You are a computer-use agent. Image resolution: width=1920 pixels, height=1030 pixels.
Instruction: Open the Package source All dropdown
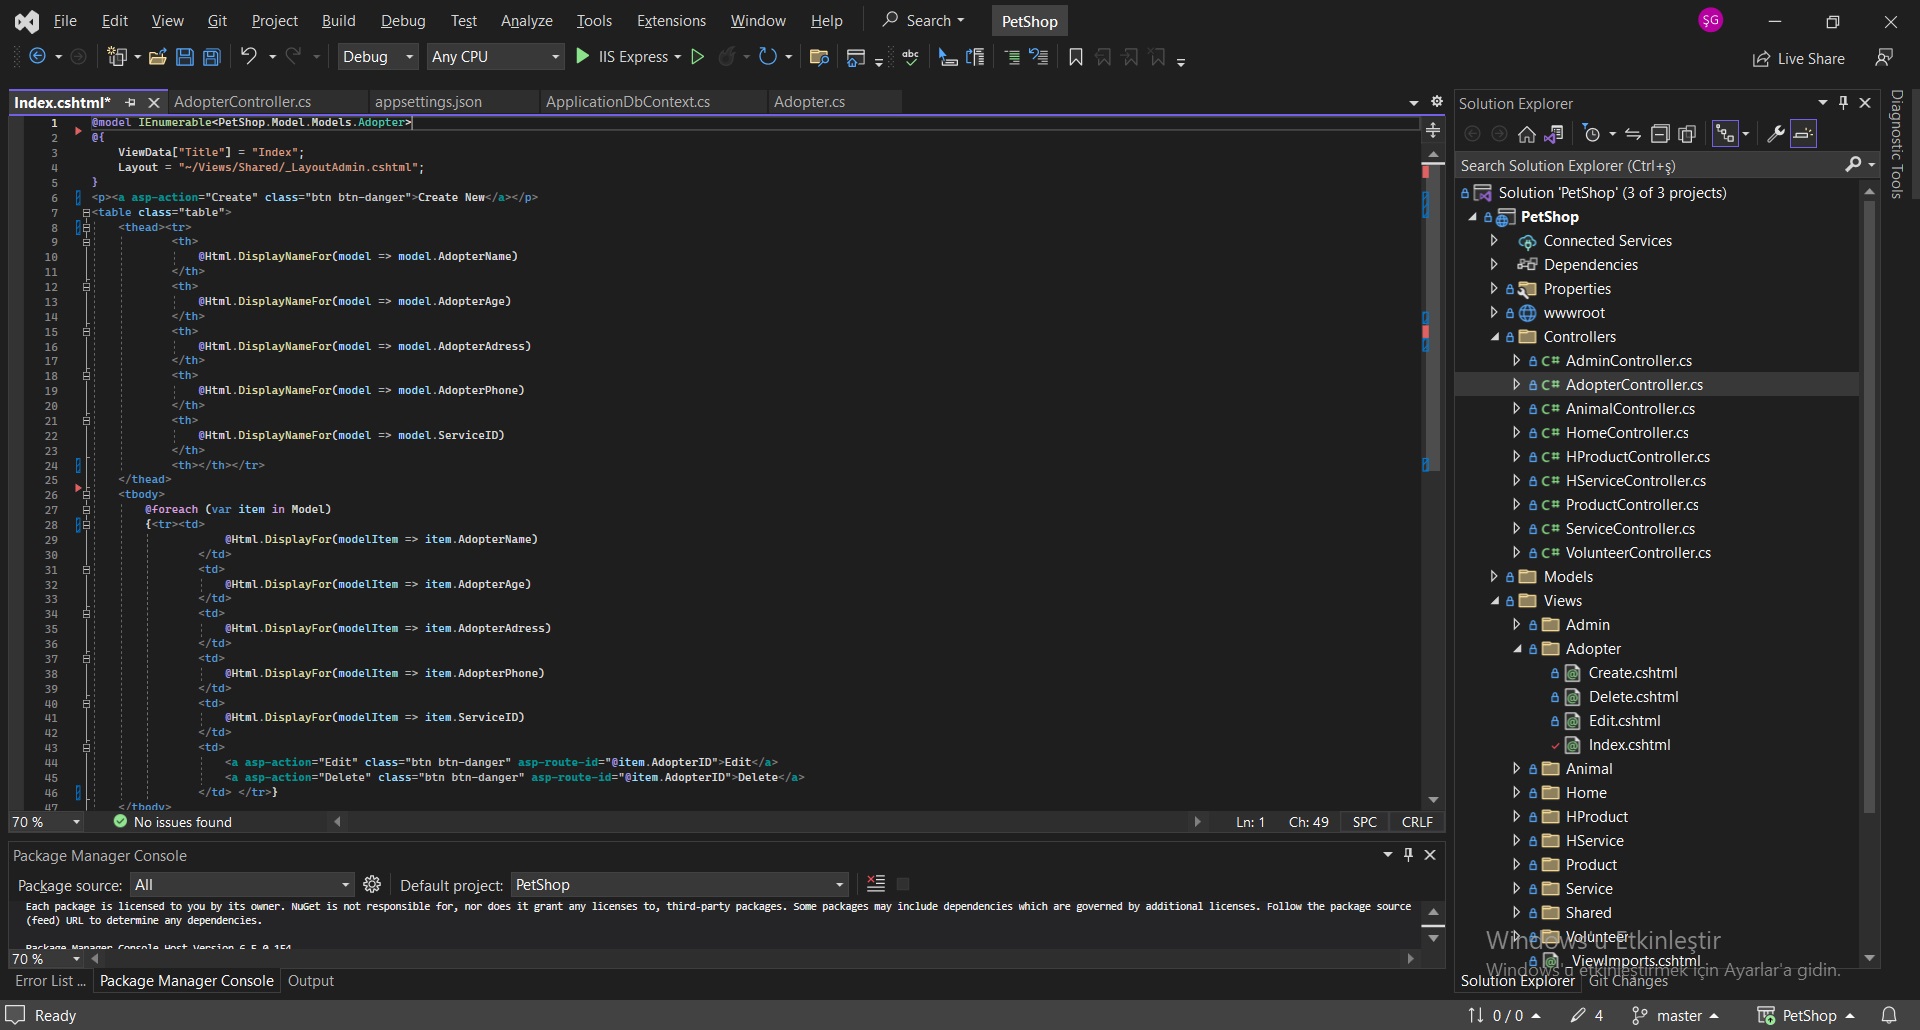click(242, 885)
